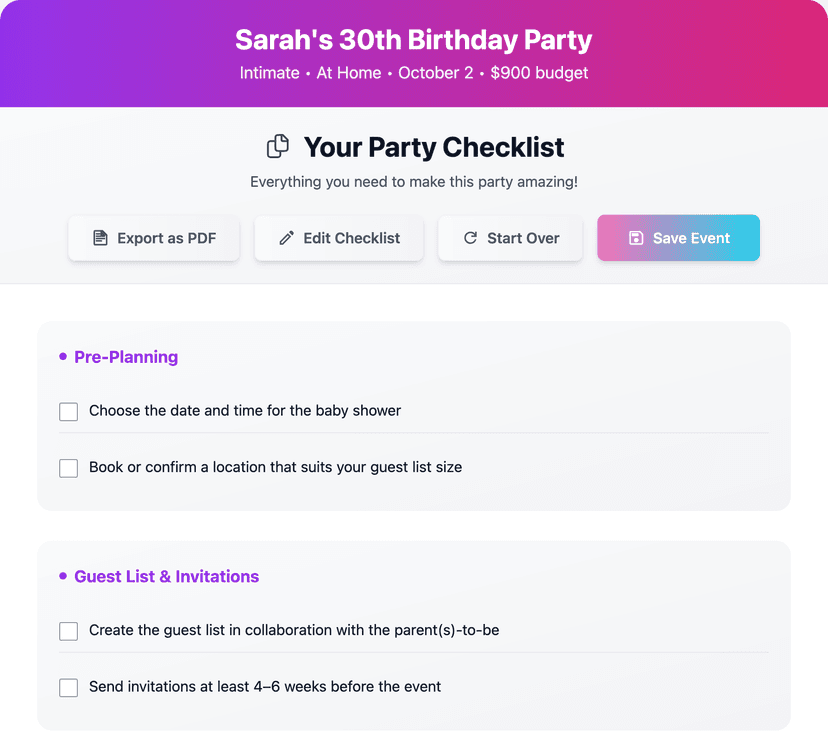Click the save icon inside Save Event button
This screenshot has height=746, width=828.
637,238
